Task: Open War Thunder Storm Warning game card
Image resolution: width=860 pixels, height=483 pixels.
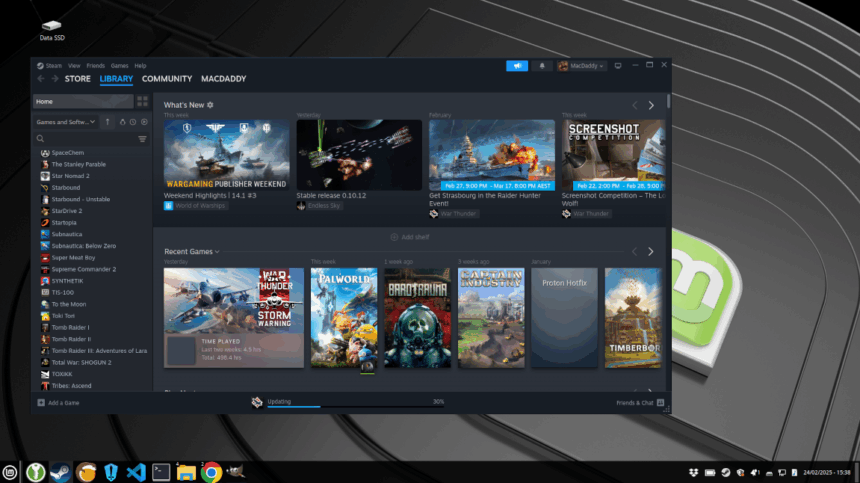Action: pyautogui.click(x=234, y=318)
